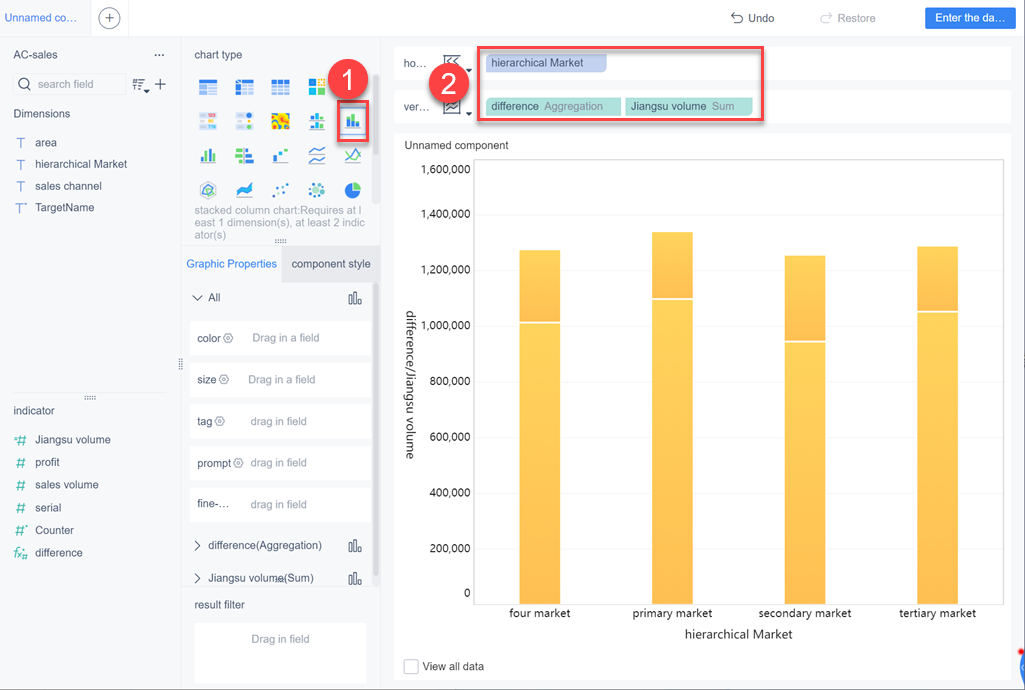
Task: Select the partitioned line chart icon
Action: [317, 156]
